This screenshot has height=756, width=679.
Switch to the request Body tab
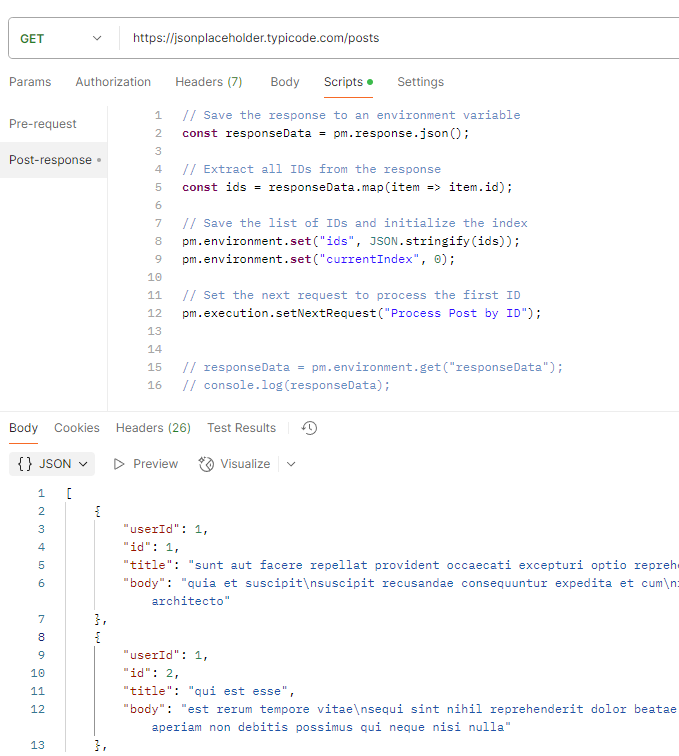coord(285,82)
